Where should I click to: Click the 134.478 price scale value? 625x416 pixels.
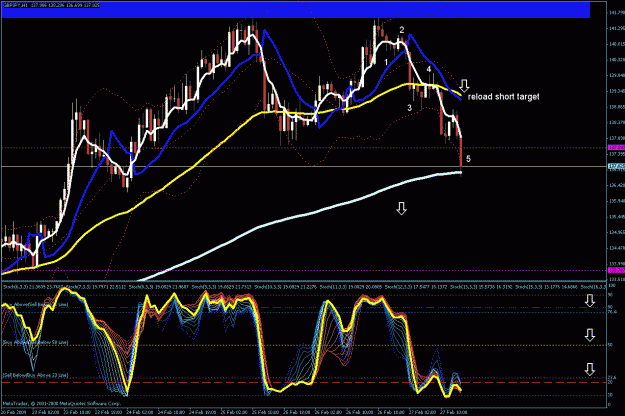click(616, 248)
